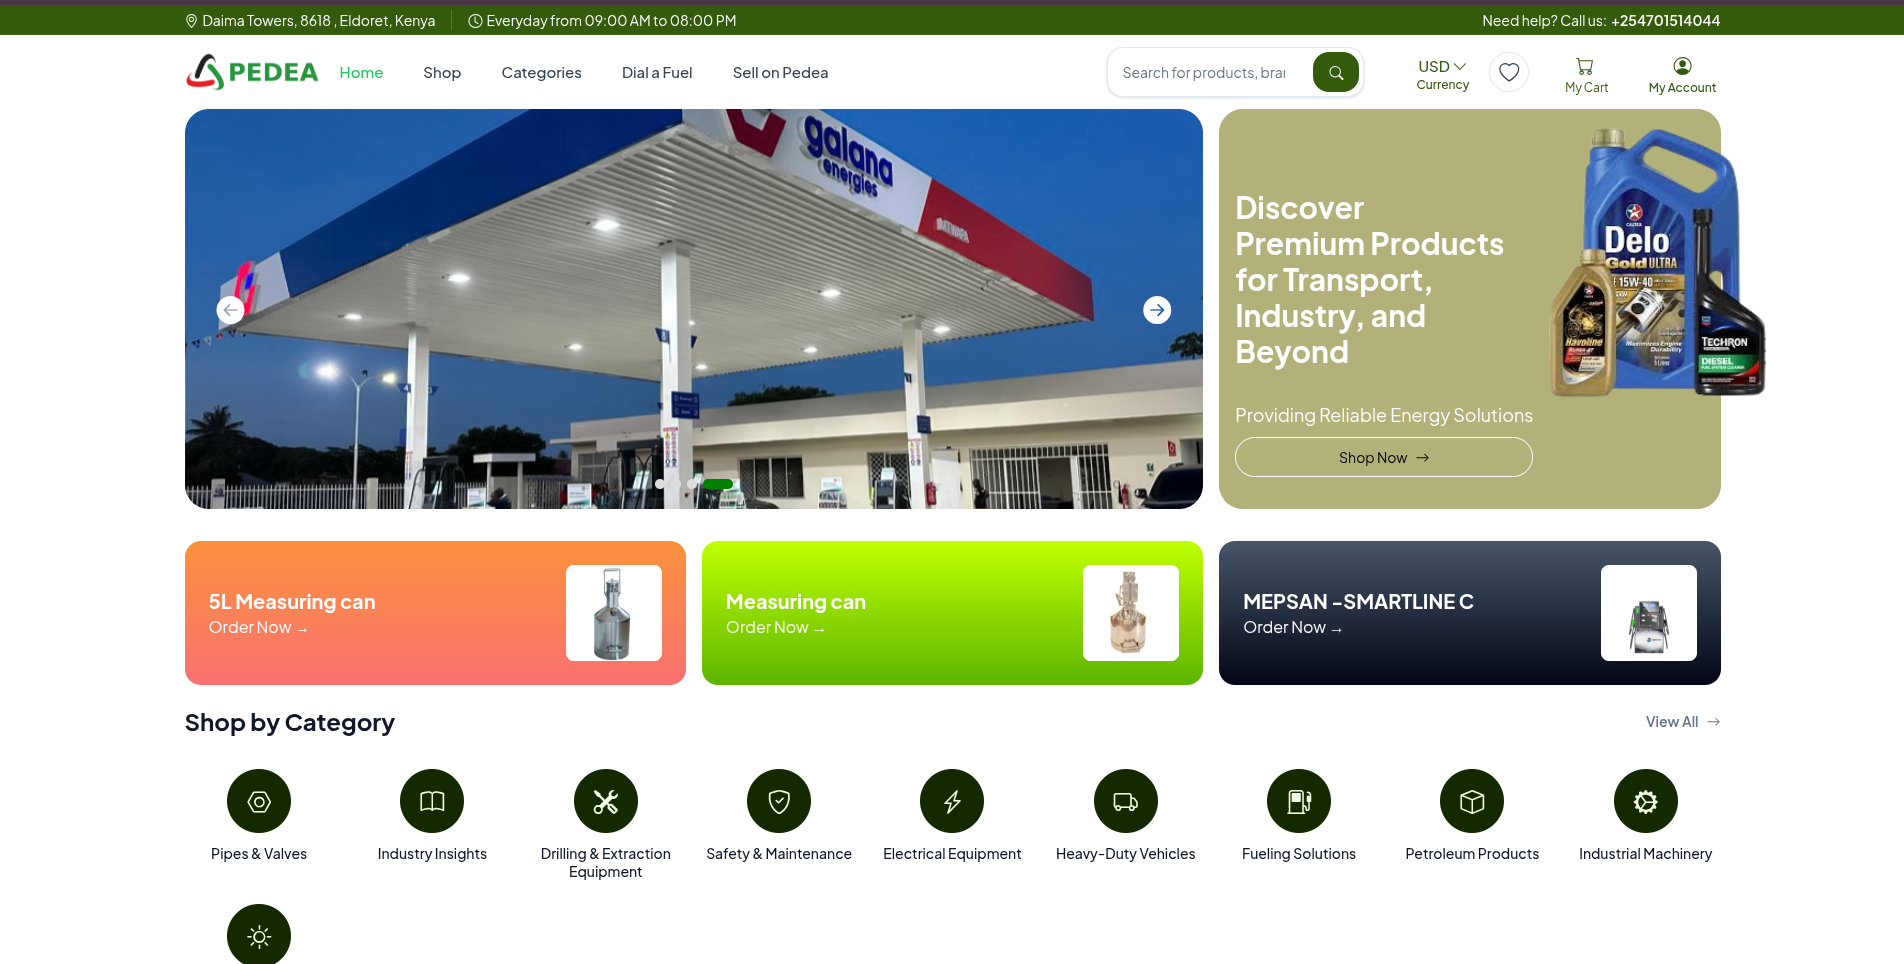Screen dimensions: 1904x964
Task: Open the Safety & Maintenance category
Action: pos(778,801)
